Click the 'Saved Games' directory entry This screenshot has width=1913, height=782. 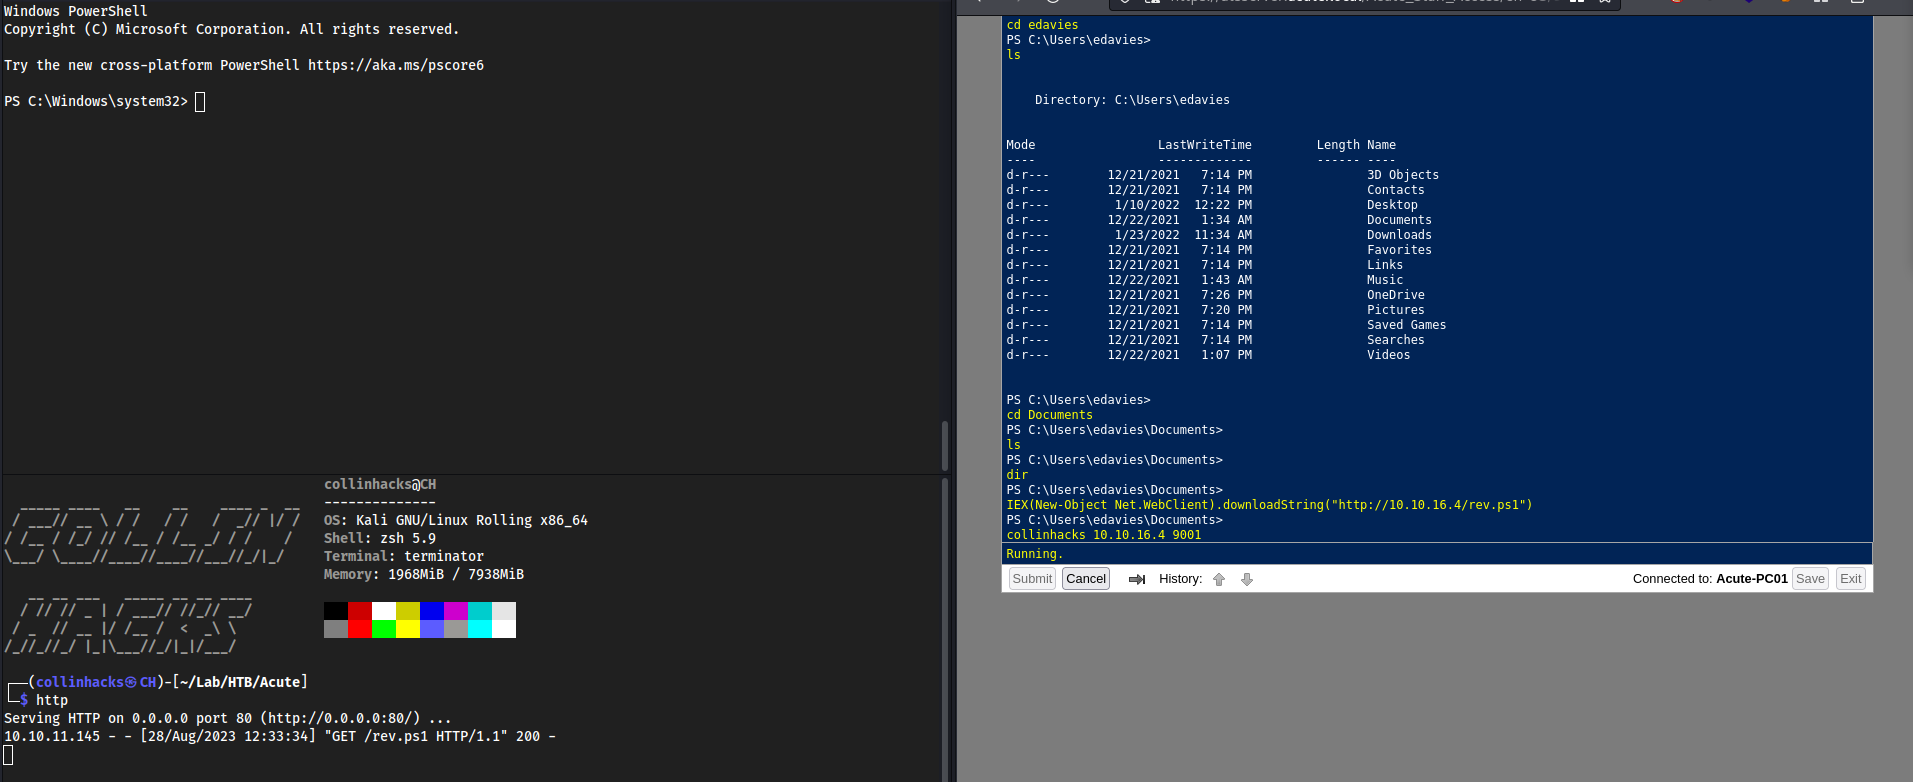[1407, 325]
